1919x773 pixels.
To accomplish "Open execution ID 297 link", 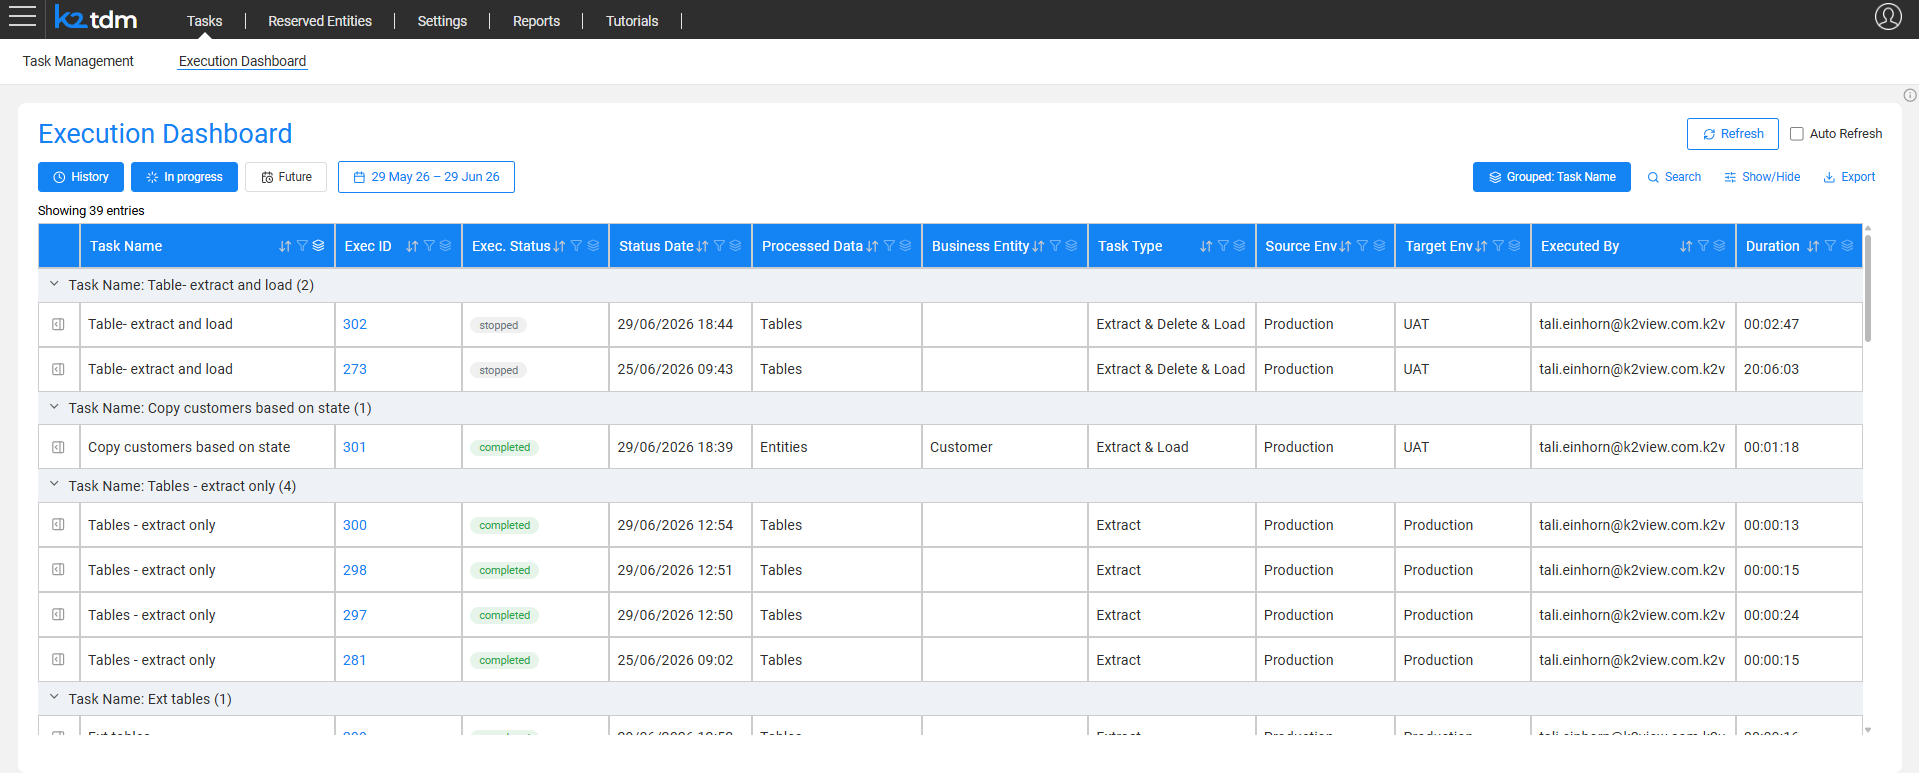I will (355, 615).
